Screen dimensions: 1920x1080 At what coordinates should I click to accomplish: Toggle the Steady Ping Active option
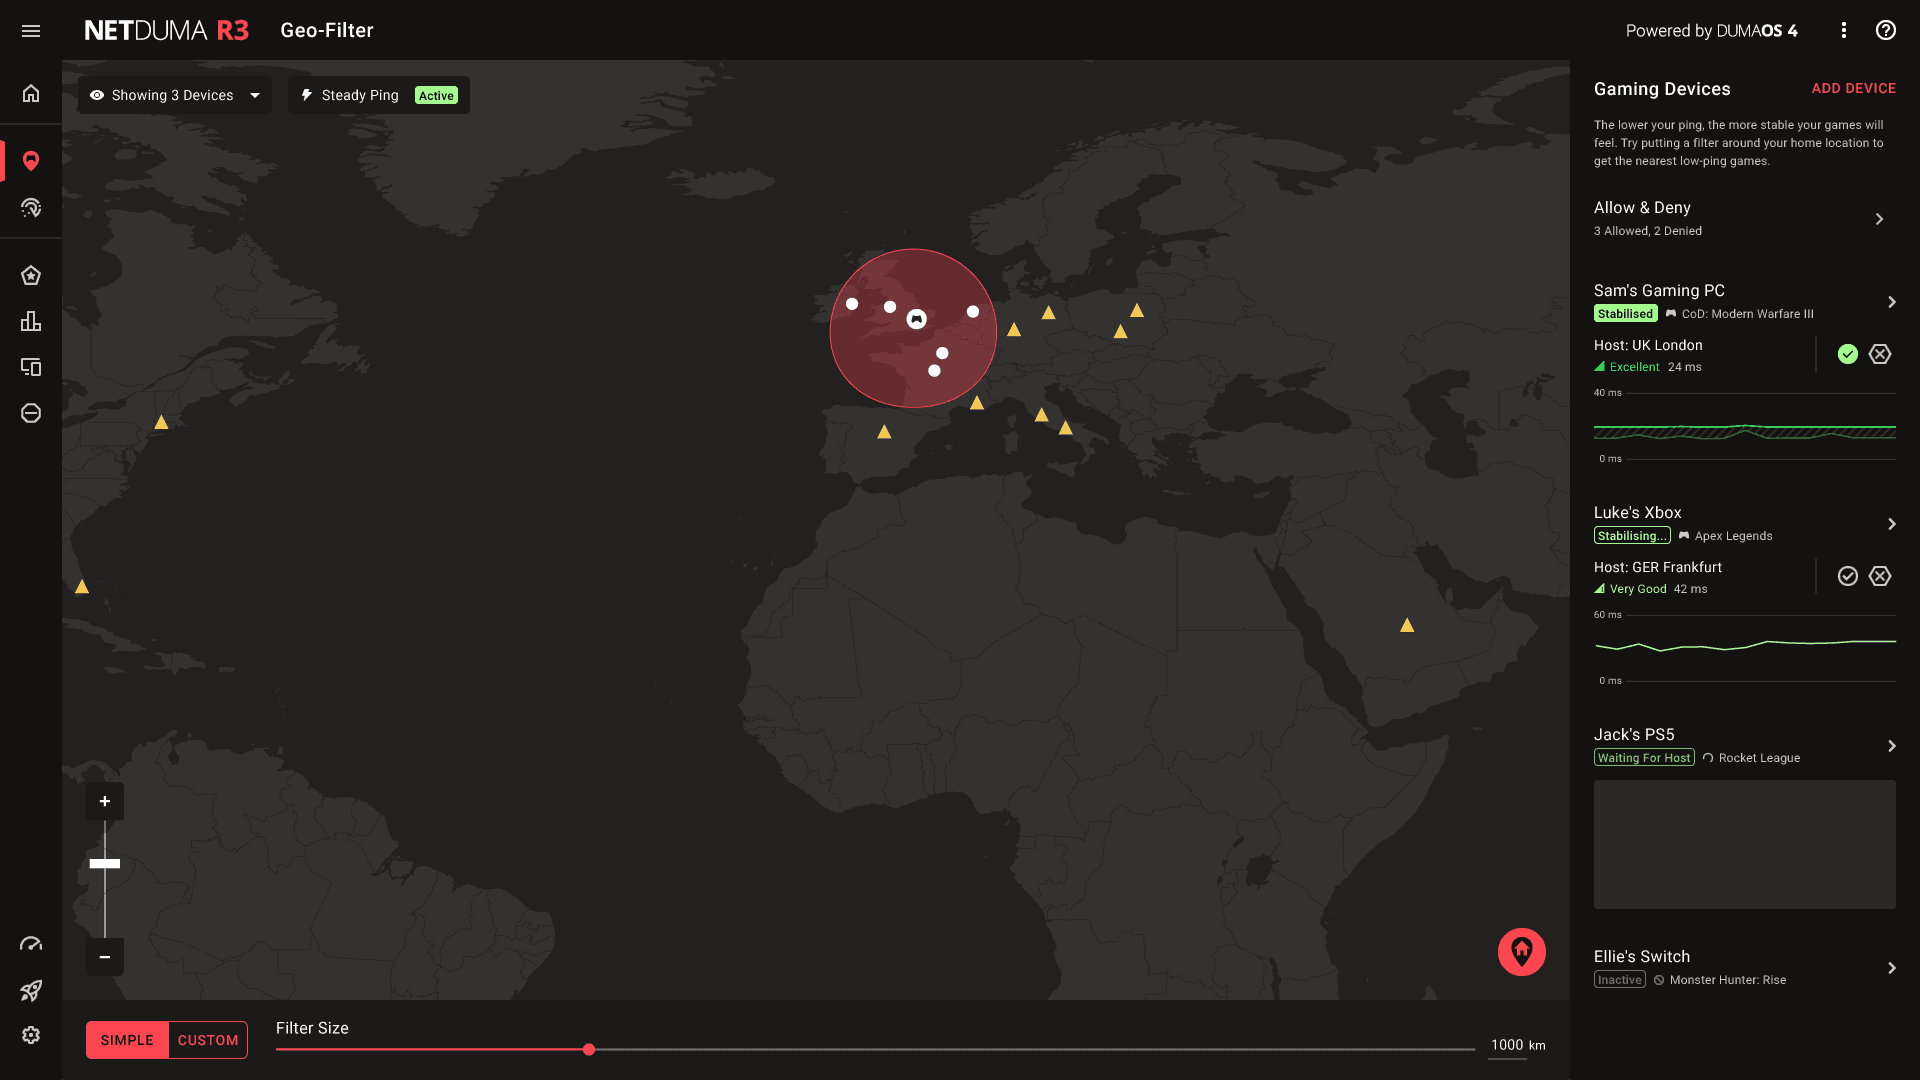click(x=379, y=95)
